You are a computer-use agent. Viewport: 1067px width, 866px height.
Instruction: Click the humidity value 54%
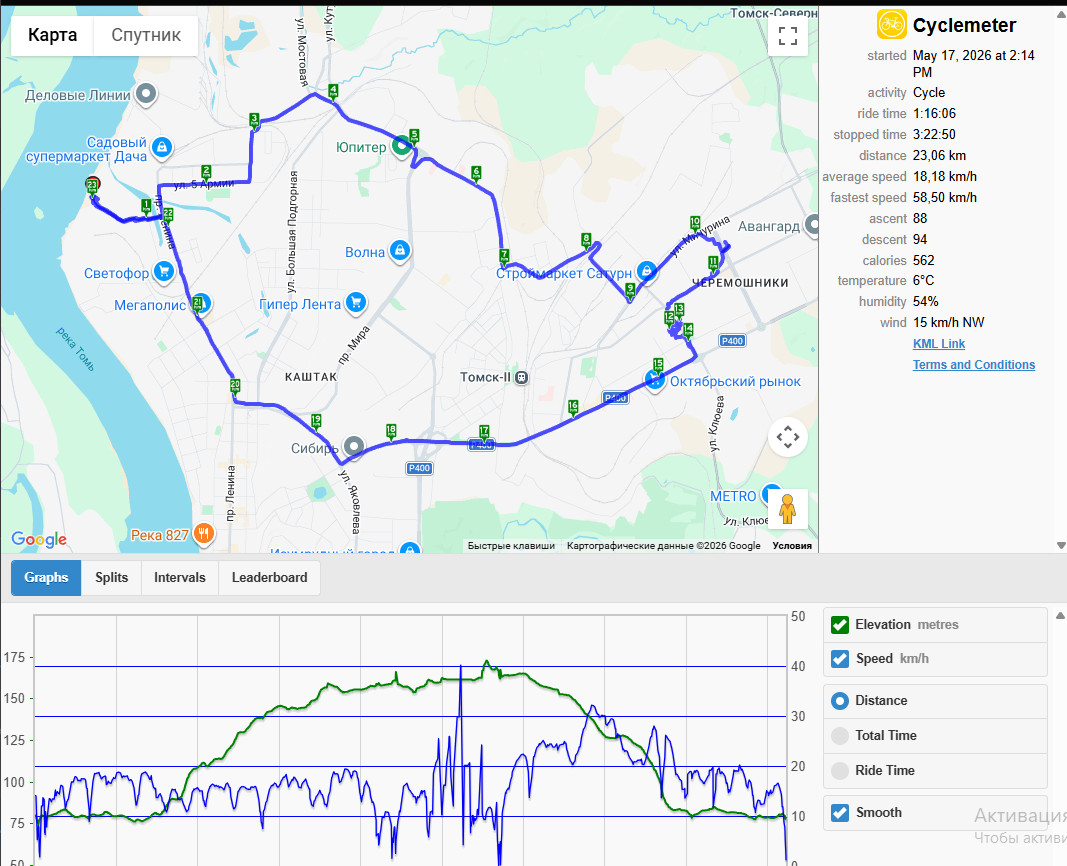[925, 301]
